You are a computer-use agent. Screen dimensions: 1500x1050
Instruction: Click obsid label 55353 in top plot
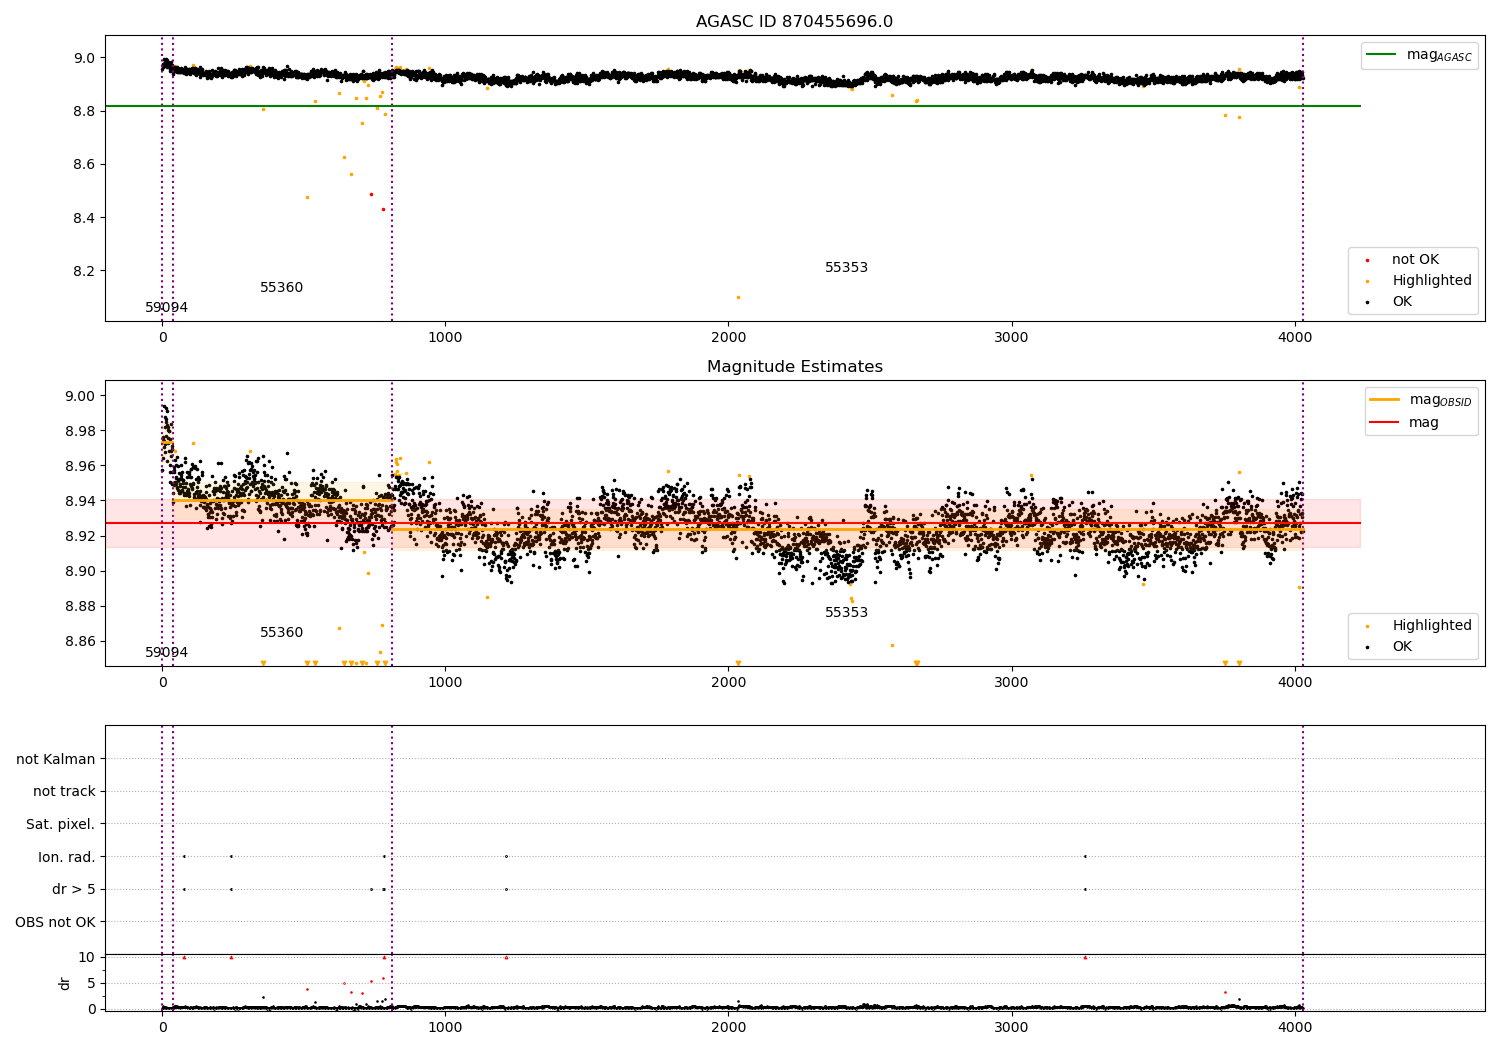(846, 268)
